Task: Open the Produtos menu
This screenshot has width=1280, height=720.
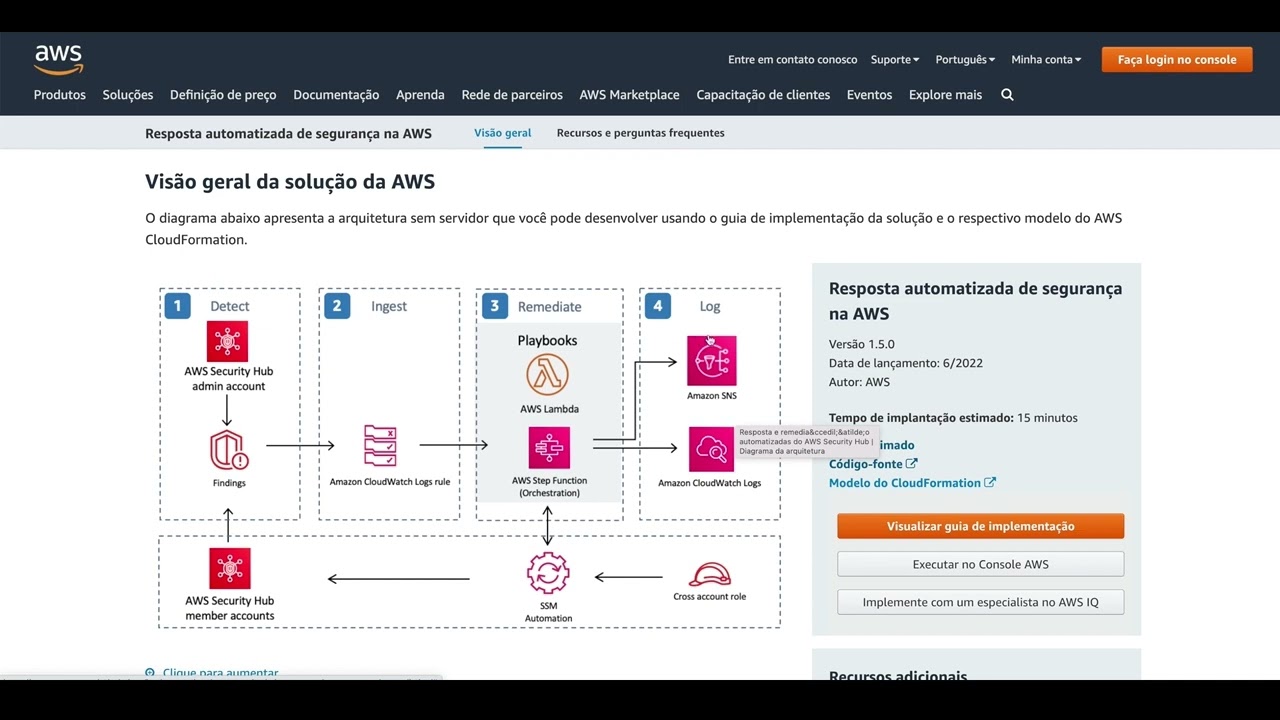Action: click(x=60, y=95)
